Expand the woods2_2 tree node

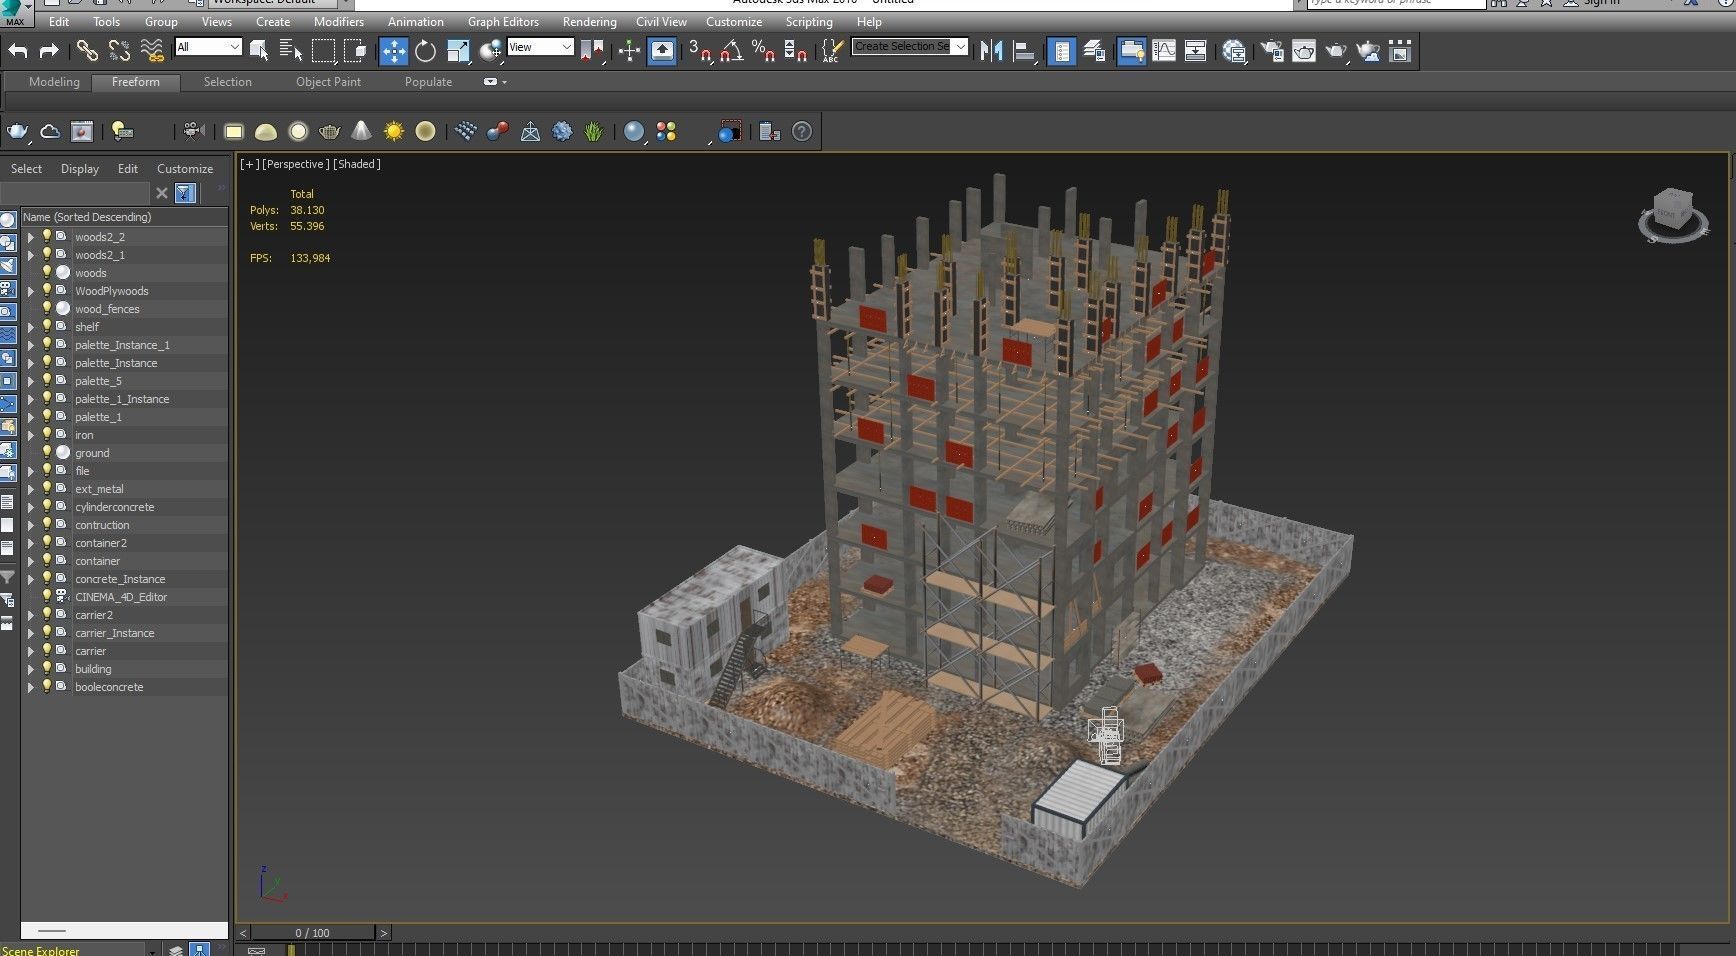click(x=30, y=237)
